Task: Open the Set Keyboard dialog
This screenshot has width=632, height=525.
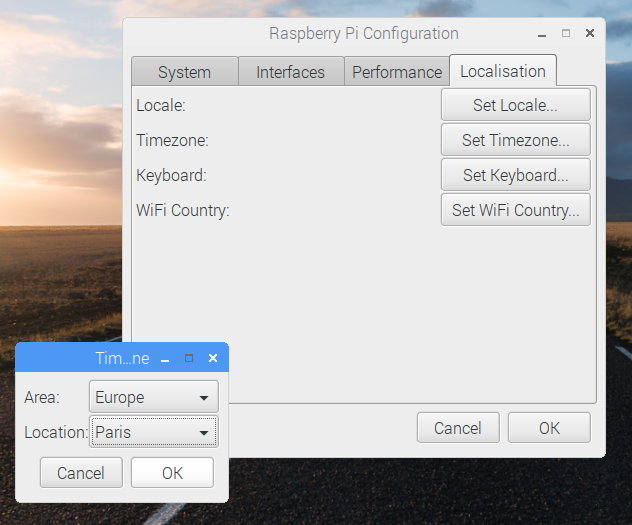Action: (516, 175)
